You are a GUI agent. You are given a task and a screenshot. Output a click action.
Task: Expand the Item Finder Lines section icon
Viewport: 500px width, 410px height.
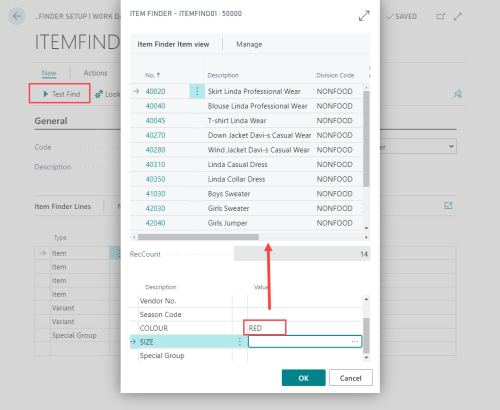pyautogui.click(x=448, y=206)
